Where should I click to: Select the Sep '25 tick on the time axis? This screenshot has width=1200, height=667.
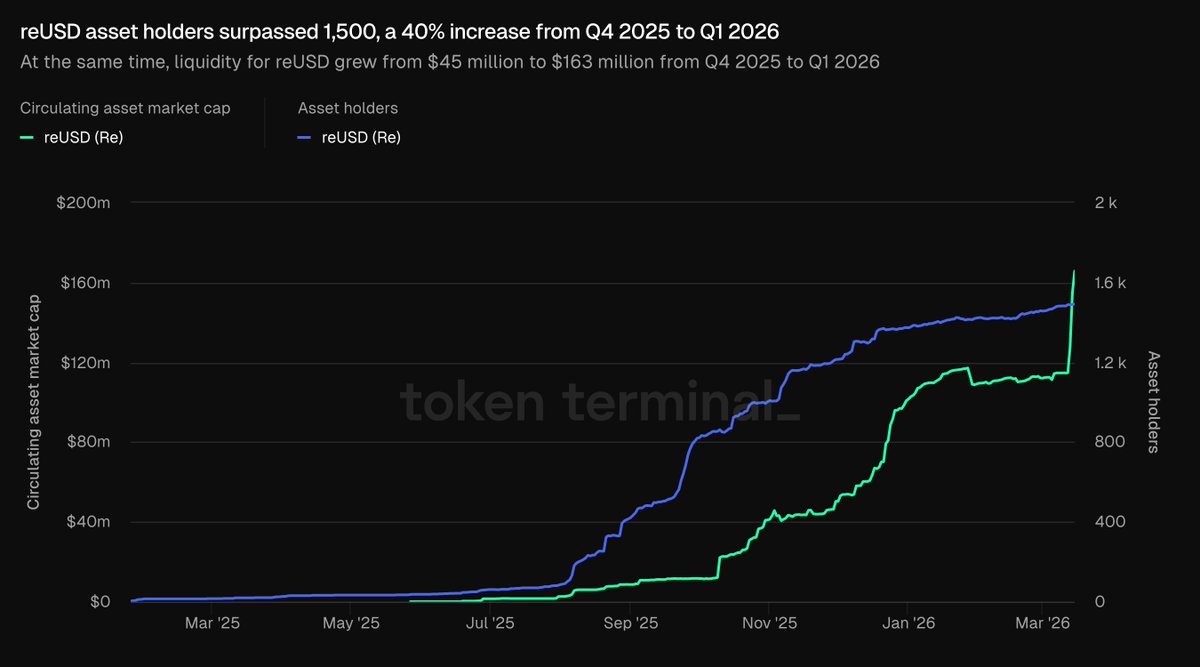(x=630, y=623)
